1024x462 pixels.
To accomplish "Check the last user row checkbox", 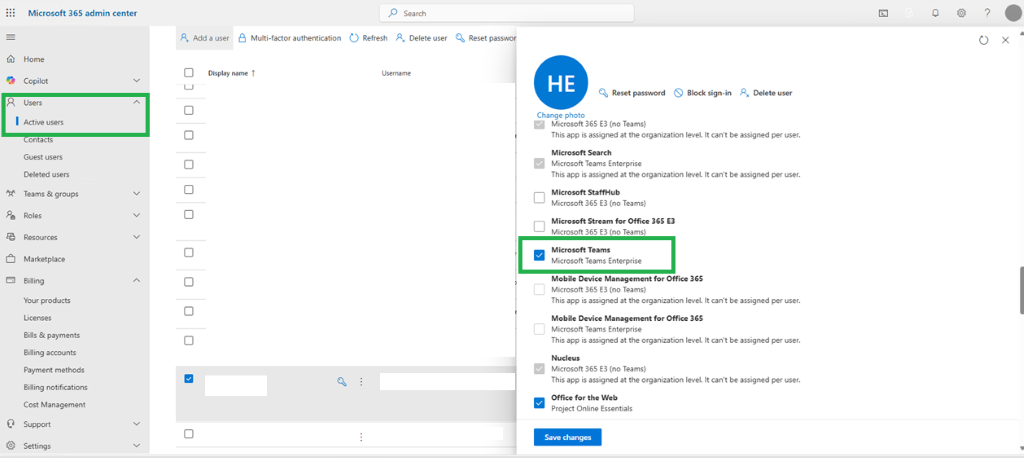I will [x=189, y=433].
